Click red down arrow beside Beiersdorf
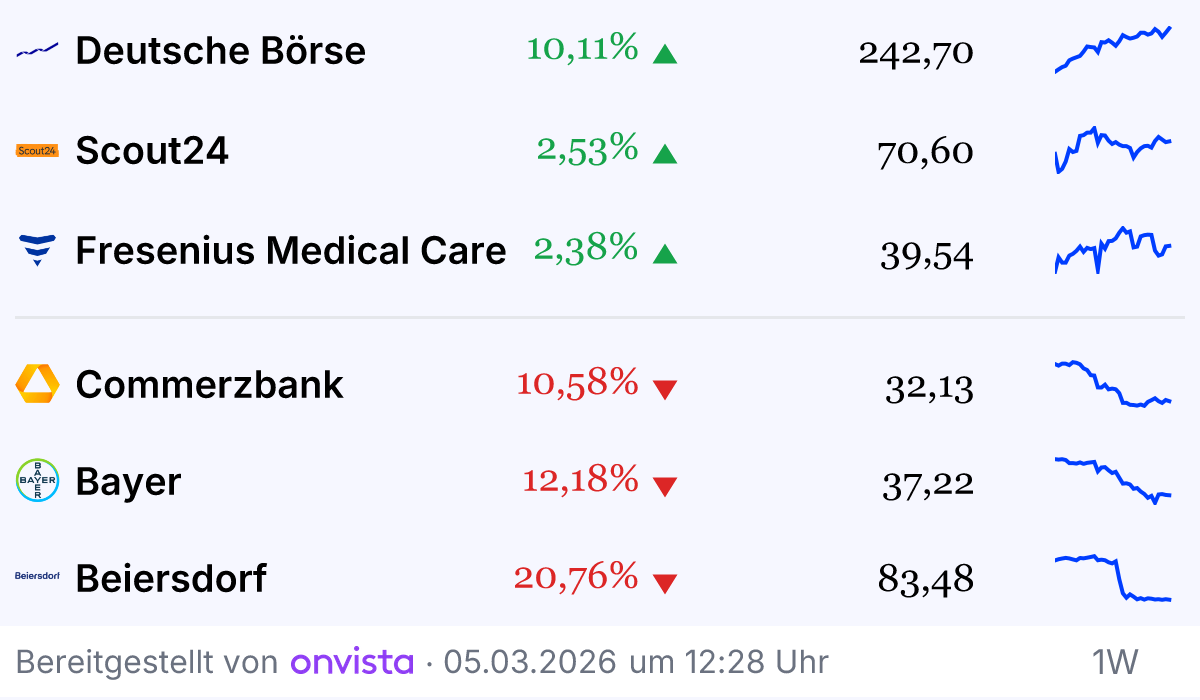Viewport: 1200px width, 700px height. click(665, 583)
